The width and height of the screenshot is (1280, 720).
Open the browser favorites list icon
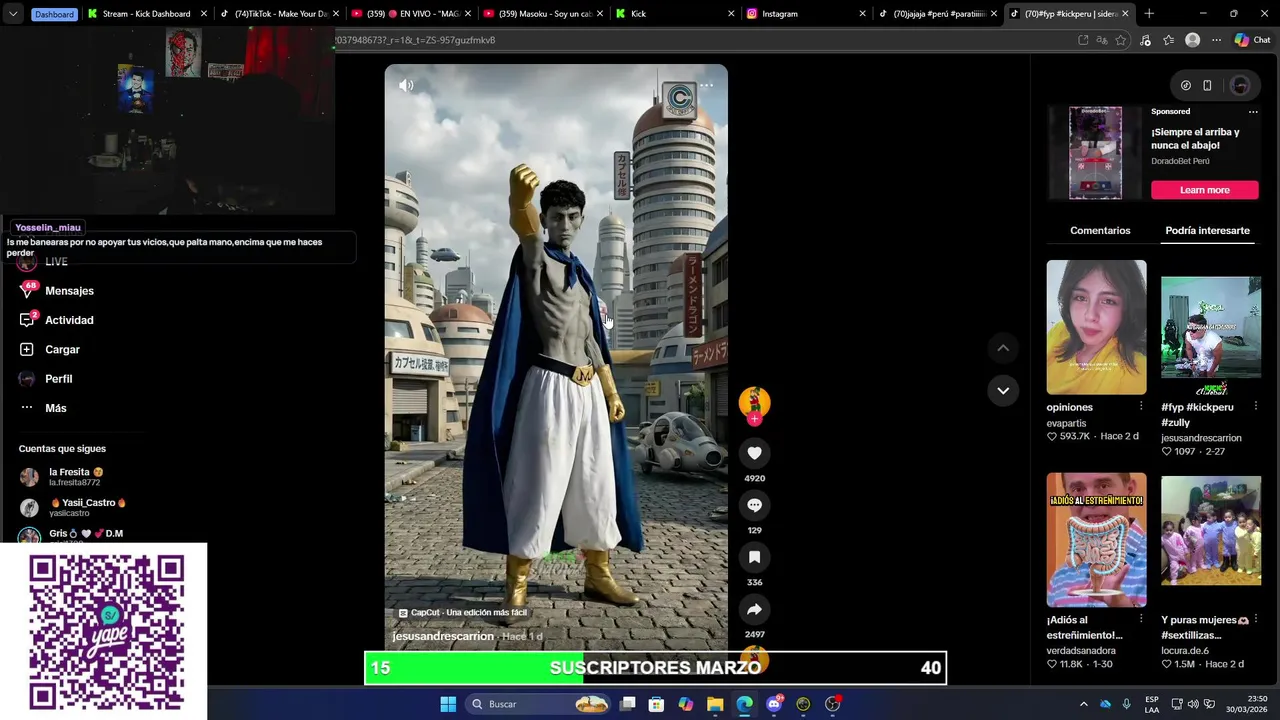point(1168,40)
